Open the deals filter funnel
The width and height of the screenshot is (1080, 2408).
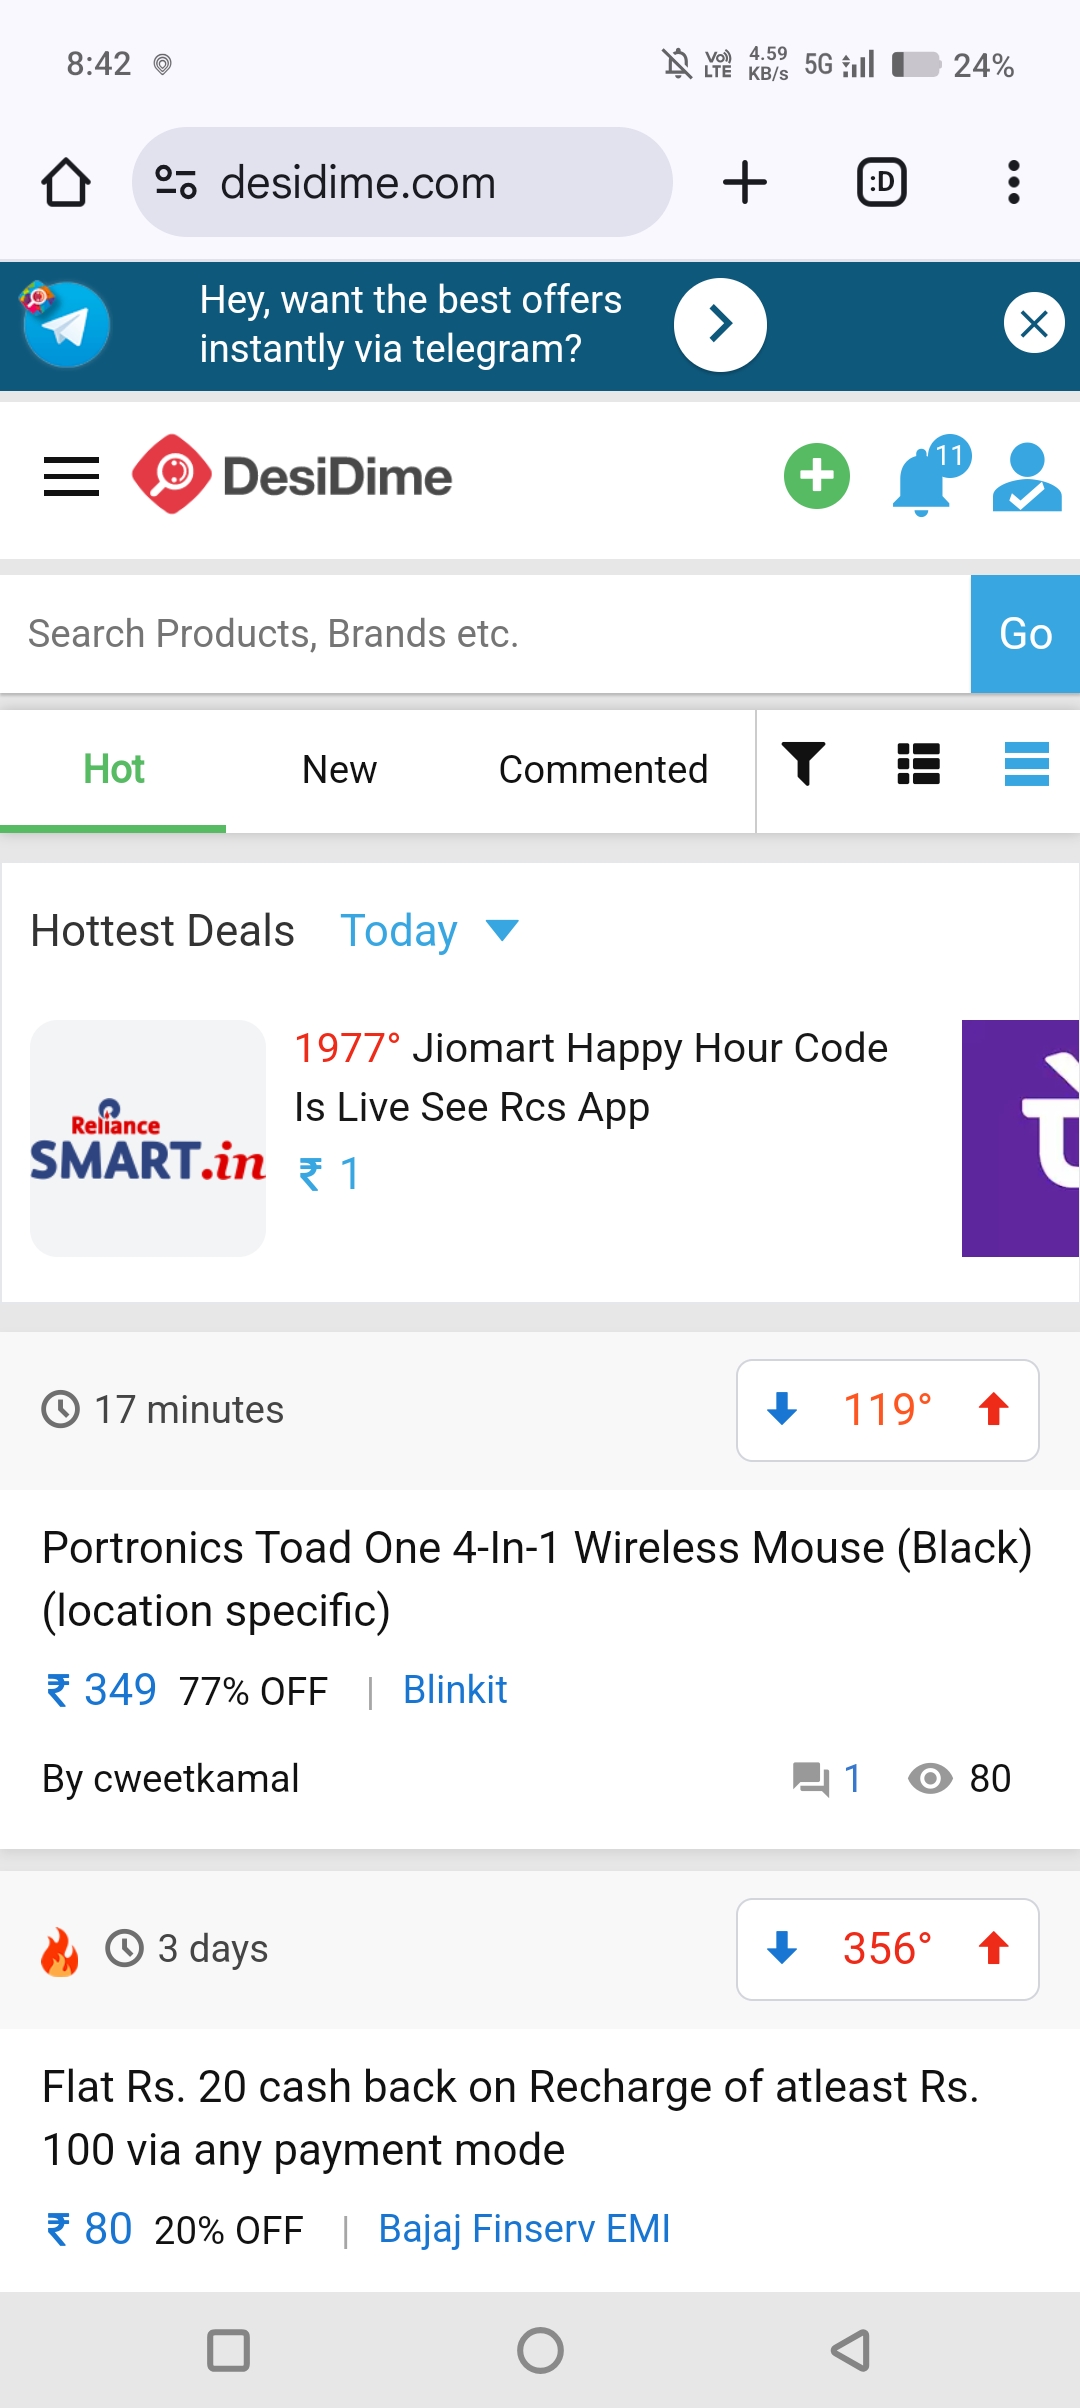(x=803, y=765)
